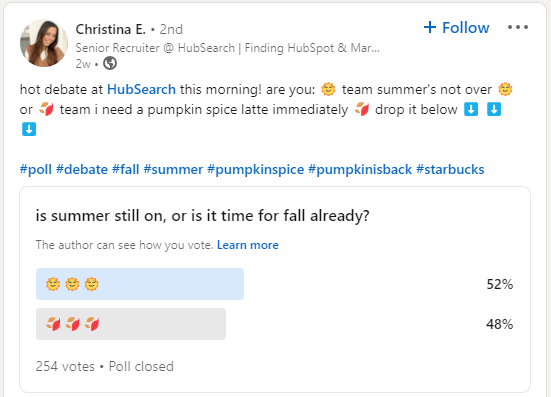Click the #debate hashtag
Image resolution: width=551 pixels, height=397 pixels.
(82, 169)
